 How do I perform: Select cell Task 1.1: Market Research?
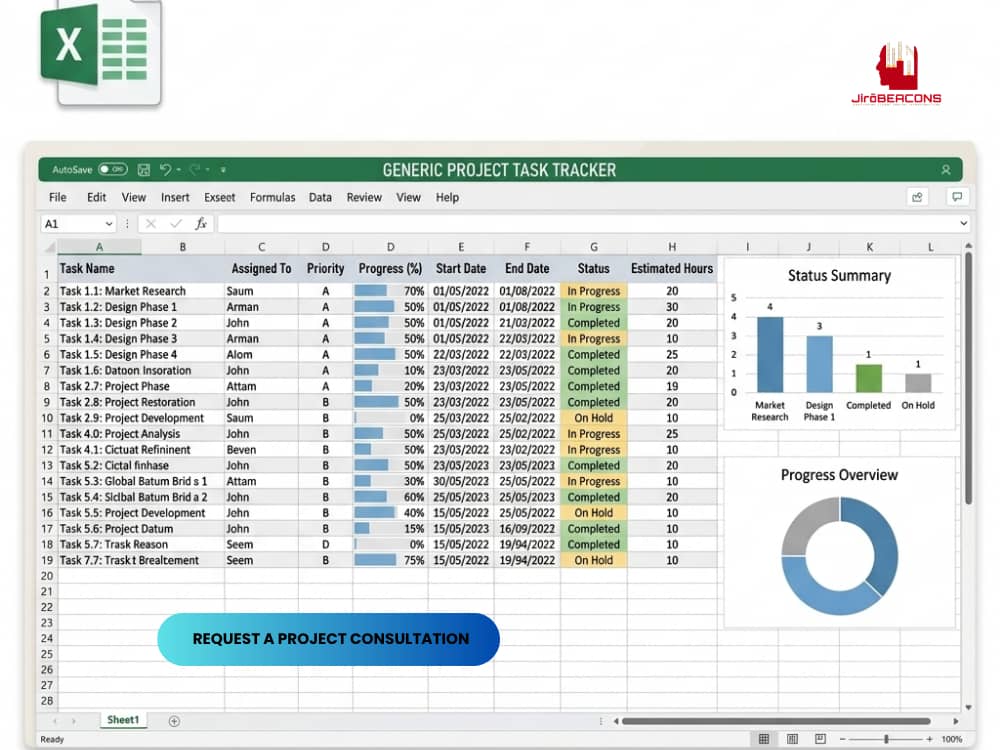[141, 291]
